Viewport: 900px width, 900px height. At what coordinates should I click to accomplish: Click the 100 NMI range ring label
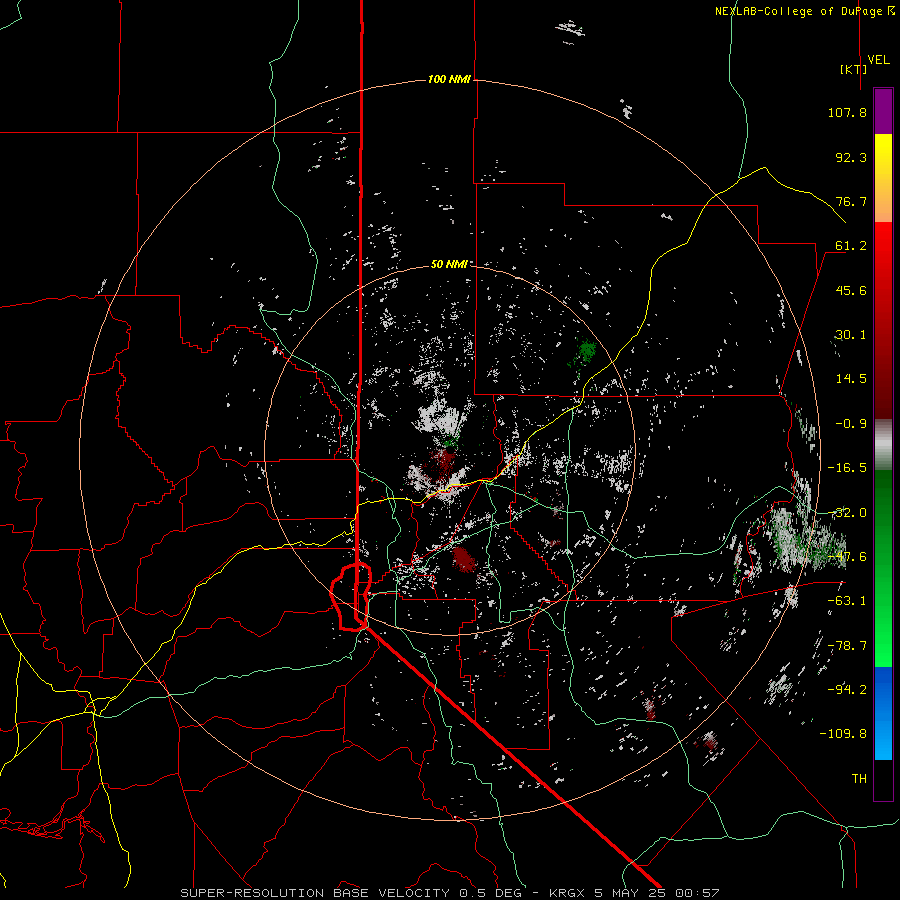[x=449, y=79]
